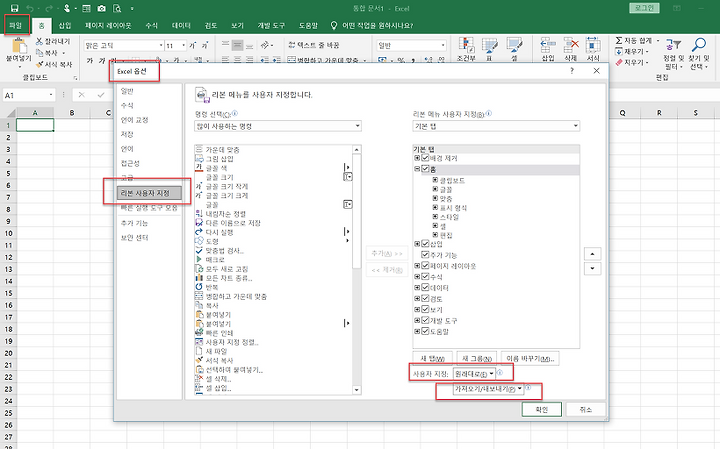This screenshot has width=720, height=449.
Task: Click the 삽입 cells icon in ribbon
Action: coord(548,45)
